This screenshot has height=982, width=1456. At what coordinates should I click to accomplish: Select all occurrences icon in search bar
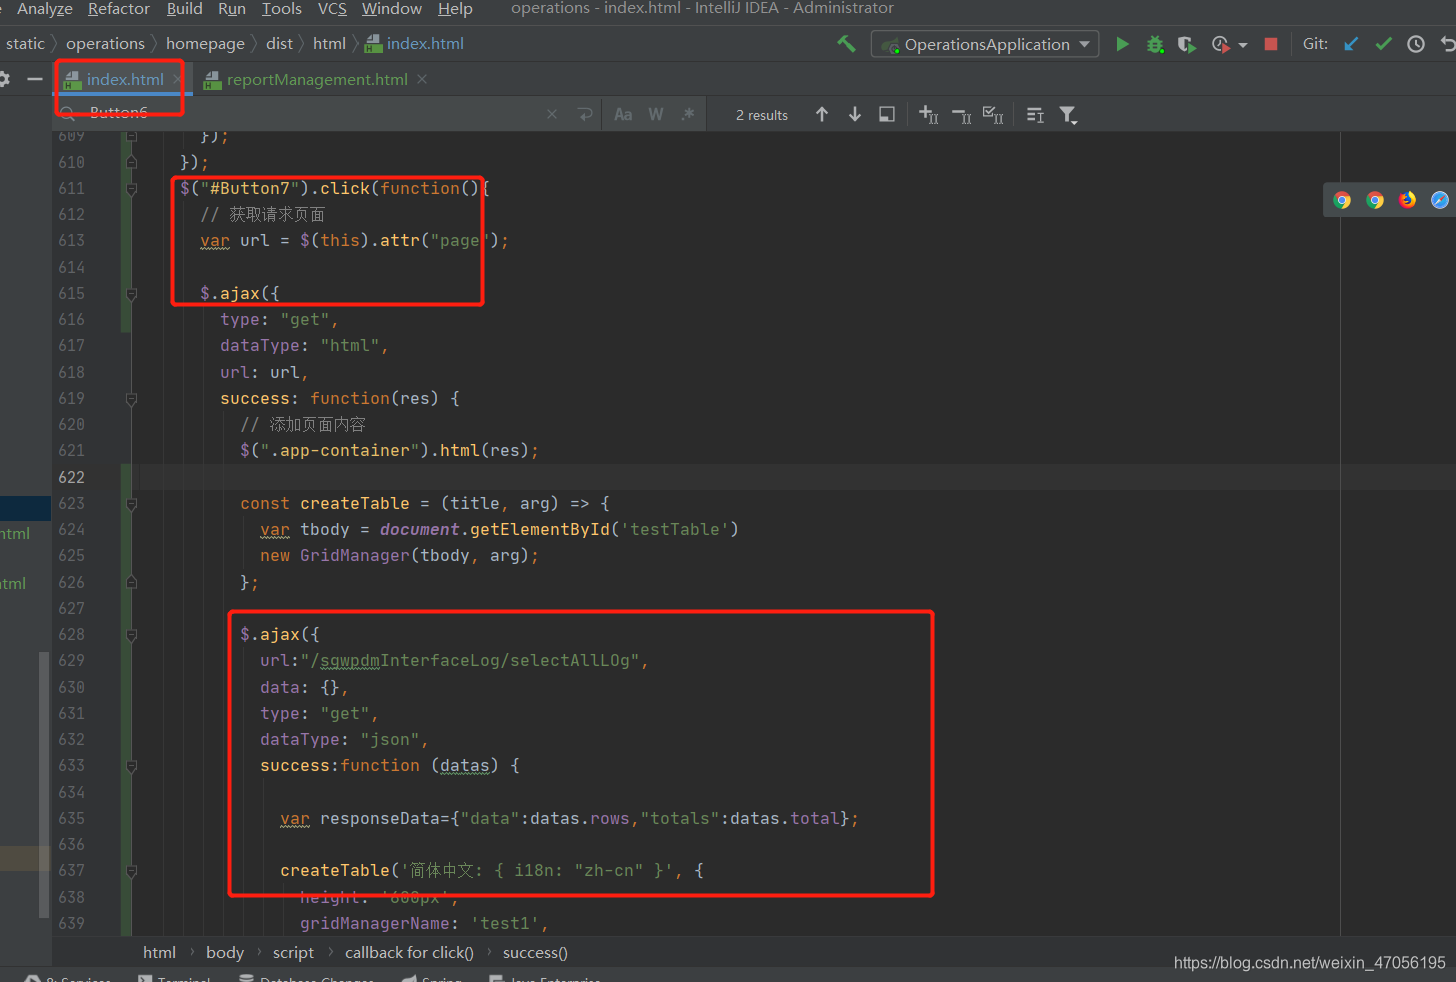click(993, 115)
